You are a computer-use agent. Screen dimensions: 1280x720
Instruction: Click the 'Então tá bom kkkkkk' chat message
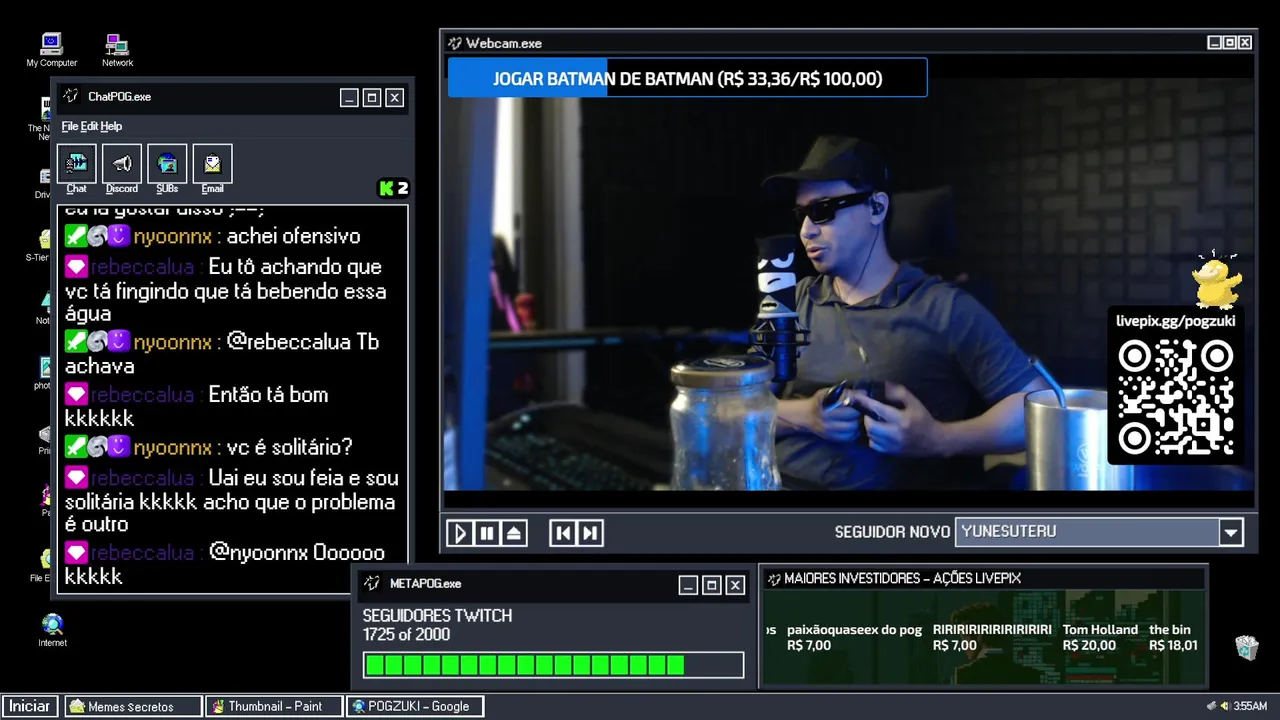click(197, 406)
